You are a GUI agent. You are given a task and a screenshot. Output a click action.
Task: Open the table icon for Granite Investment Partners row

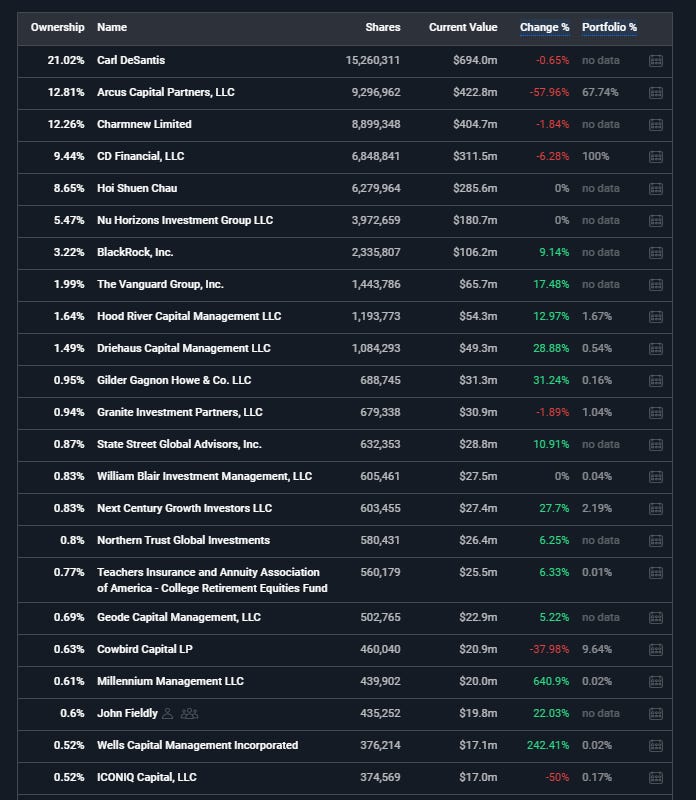656,413
